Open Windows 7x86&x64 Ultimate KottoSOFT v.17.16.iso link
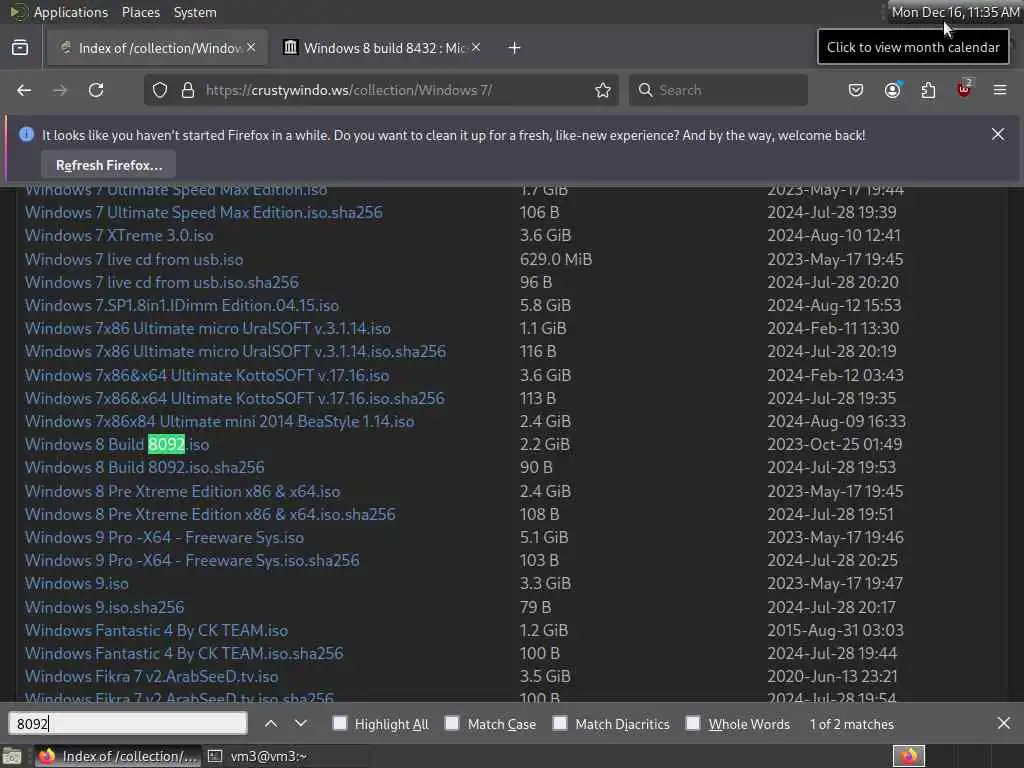The image size is (1024, 768). [x=207, y=376]
